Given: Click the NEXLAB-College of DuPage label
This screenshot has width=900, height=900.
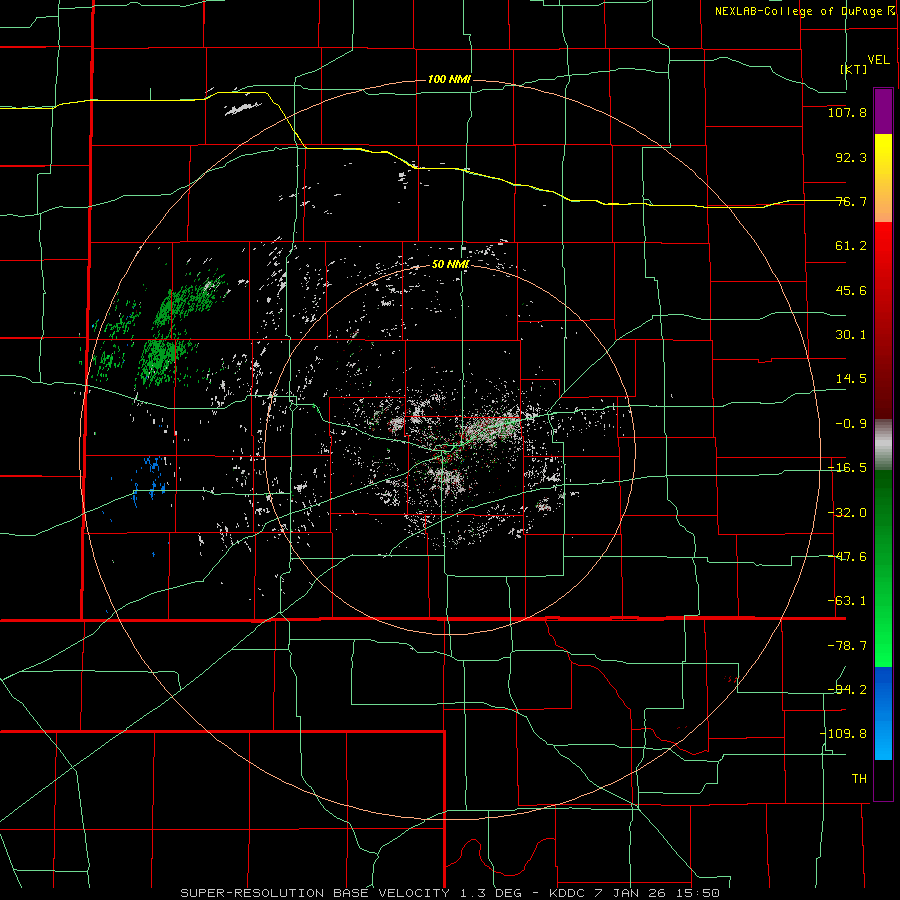Looking at the screenshot, I should tap(804, 11).
